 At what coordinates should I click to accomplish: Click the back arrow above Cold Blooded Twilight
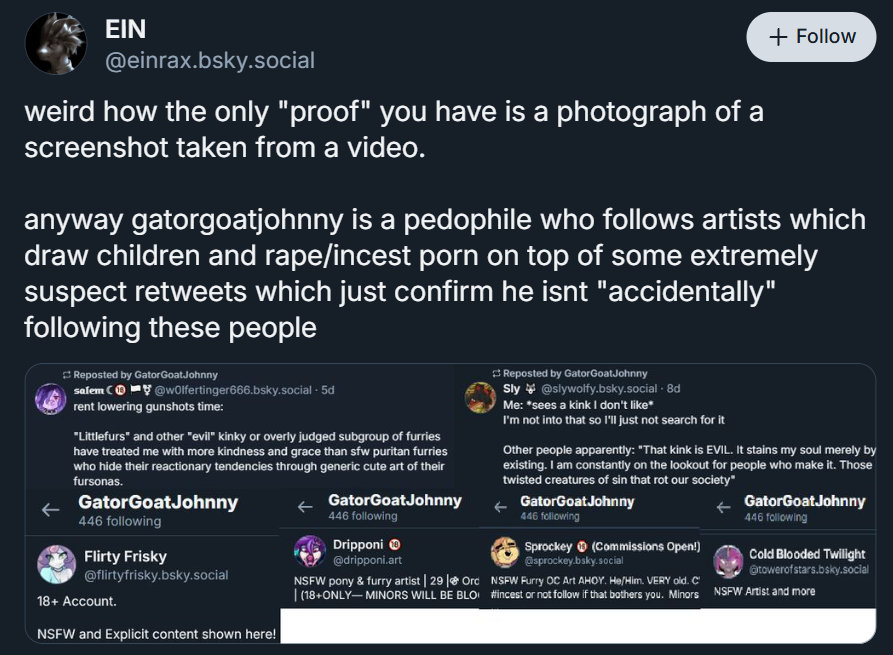point(723,508)
